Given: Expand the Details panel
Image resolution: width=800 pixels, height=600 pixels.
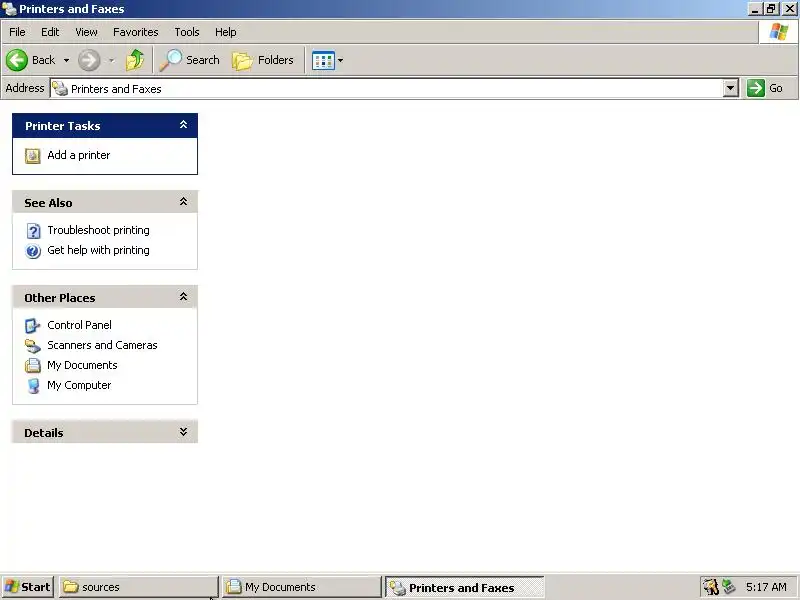Looking at the screenshot, I should pos(183,432).
